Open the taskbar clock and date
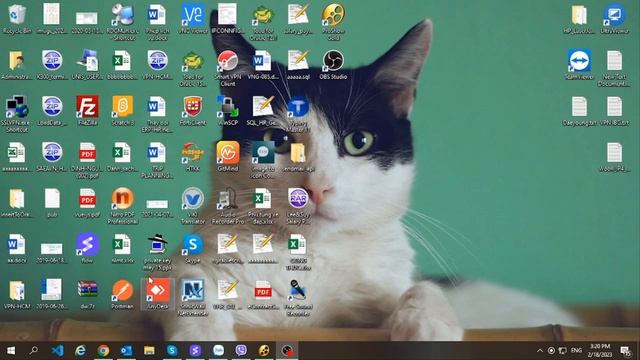Viewport: 640px width, 360px height. (600, 350)
